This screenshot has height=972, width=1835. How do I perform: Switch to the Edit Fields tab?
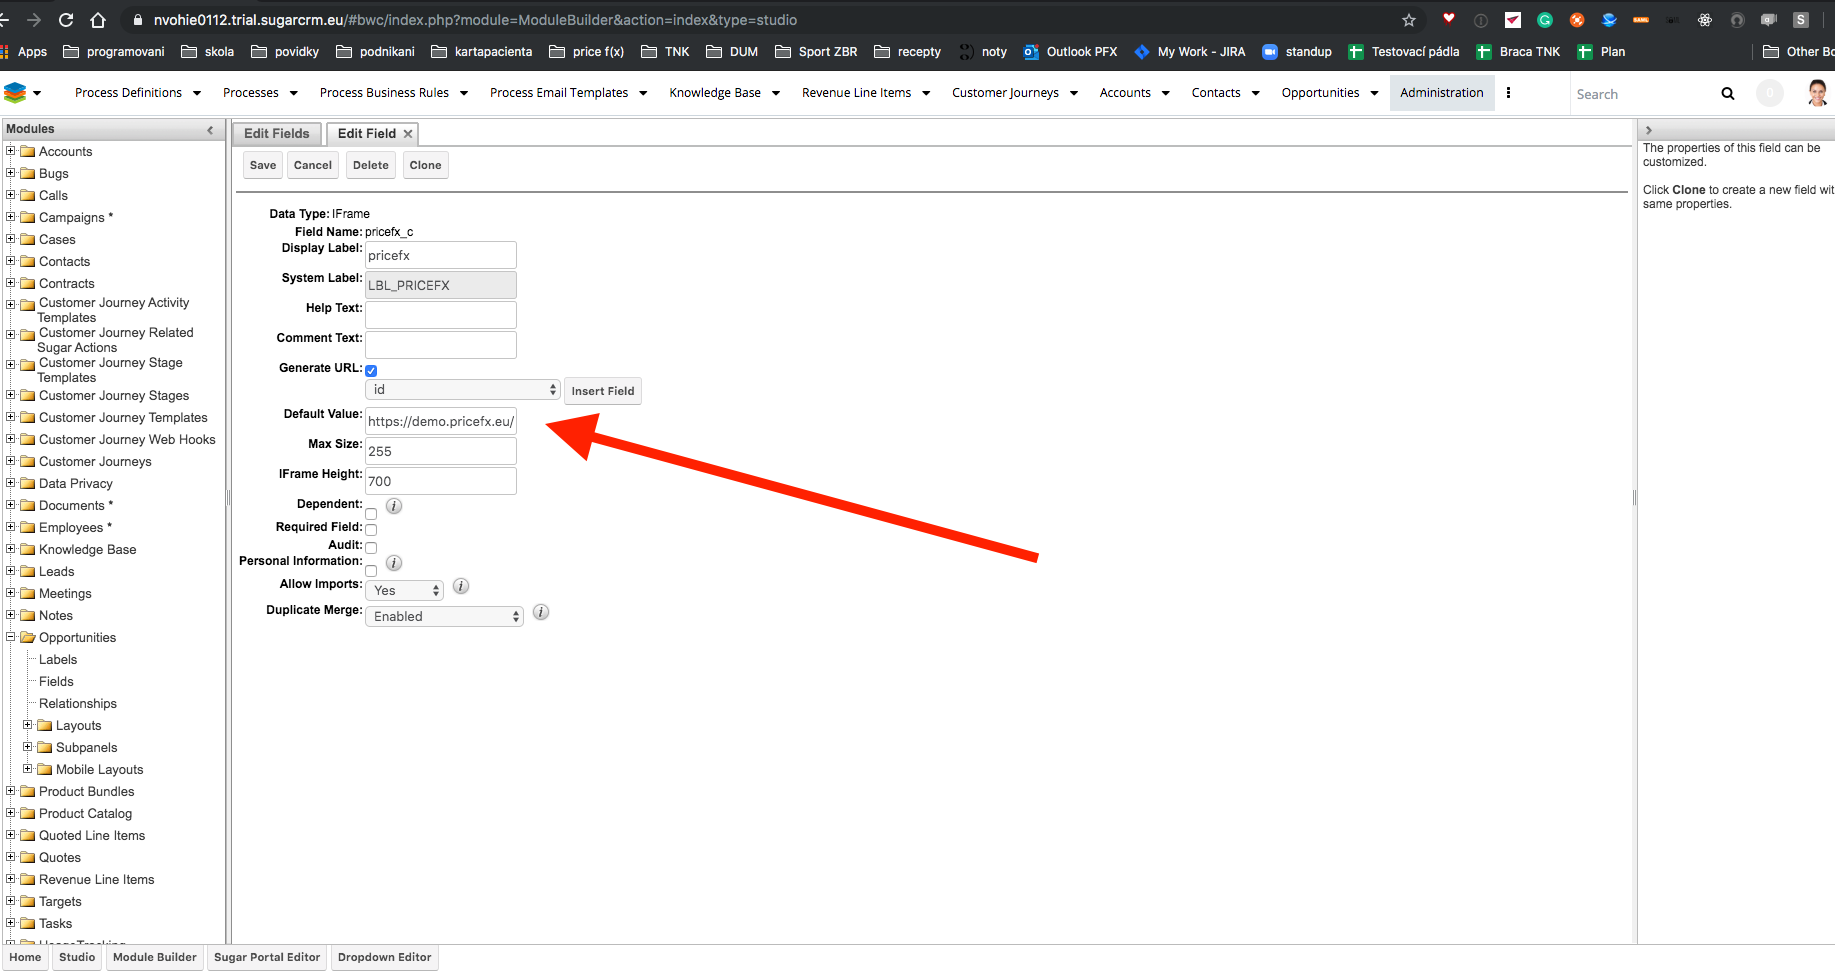[276, 133]
